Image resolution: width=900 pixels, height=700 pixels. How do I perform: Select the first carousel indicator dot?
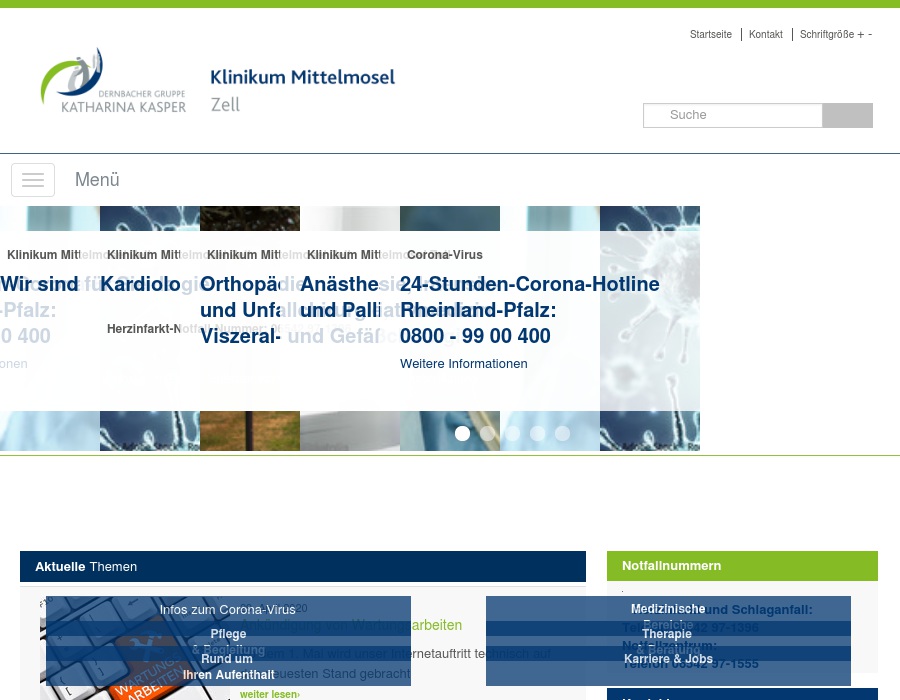click(x=462, y=433)
